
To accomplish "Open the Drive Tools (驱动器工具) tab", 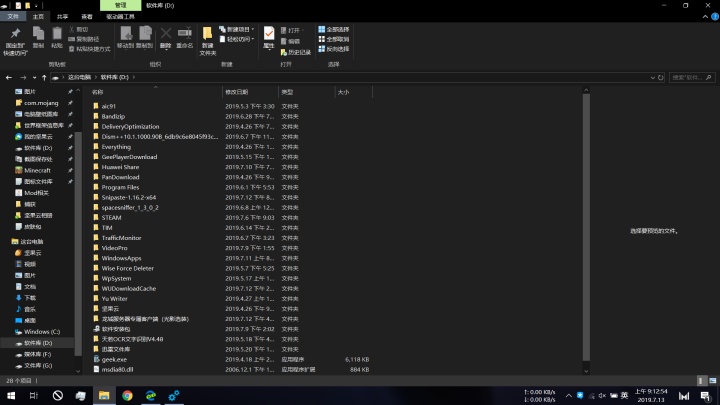I will point(120,17).
